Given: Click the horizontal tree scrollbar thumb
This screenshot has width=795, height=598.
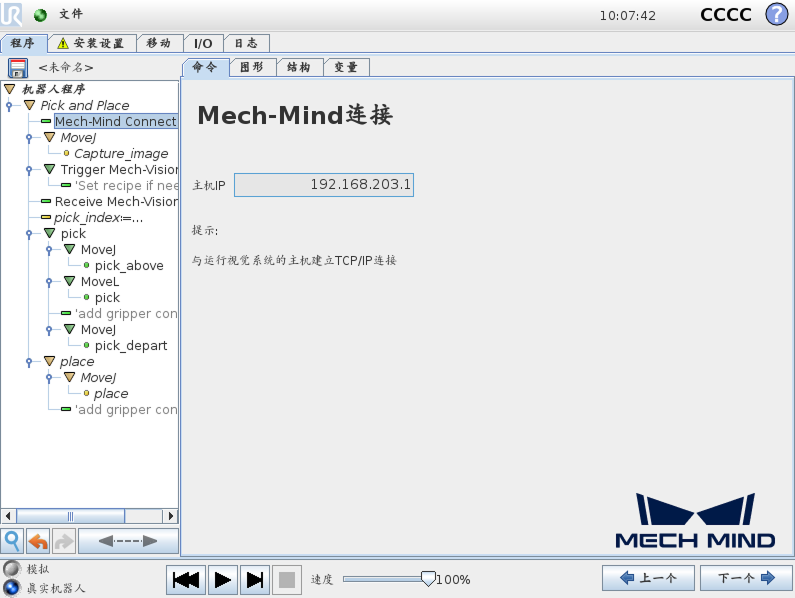Looking at the screenshot, I should click(70, 516).
